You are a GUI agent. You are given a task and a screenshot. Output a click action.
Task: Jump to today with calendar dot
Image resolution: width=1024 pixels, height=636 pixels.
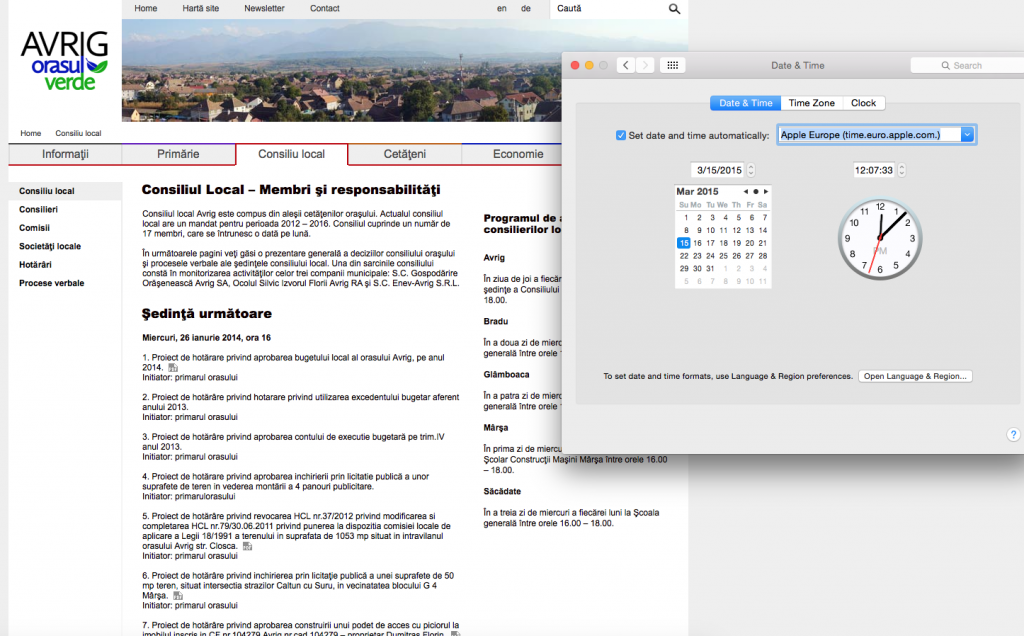point(756,191)
